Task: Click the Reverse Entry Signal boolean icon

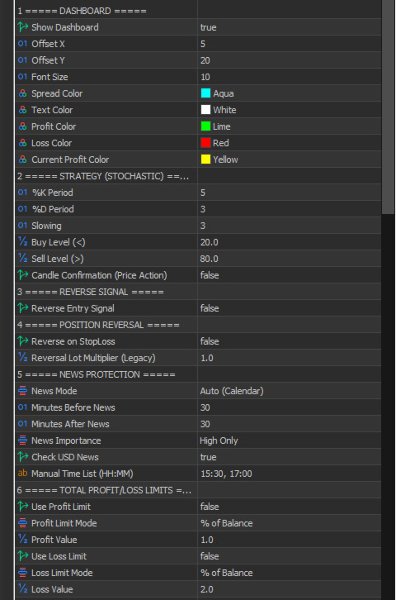Action: pos(23,308)
